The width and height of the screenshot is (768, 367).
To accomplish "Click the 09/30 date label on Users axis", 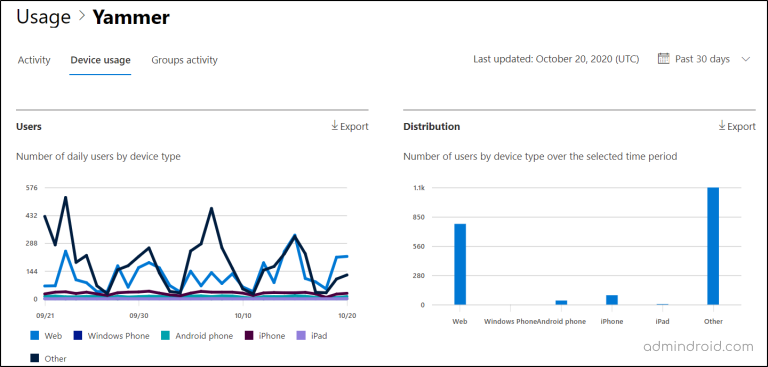I will click(139, 316).
